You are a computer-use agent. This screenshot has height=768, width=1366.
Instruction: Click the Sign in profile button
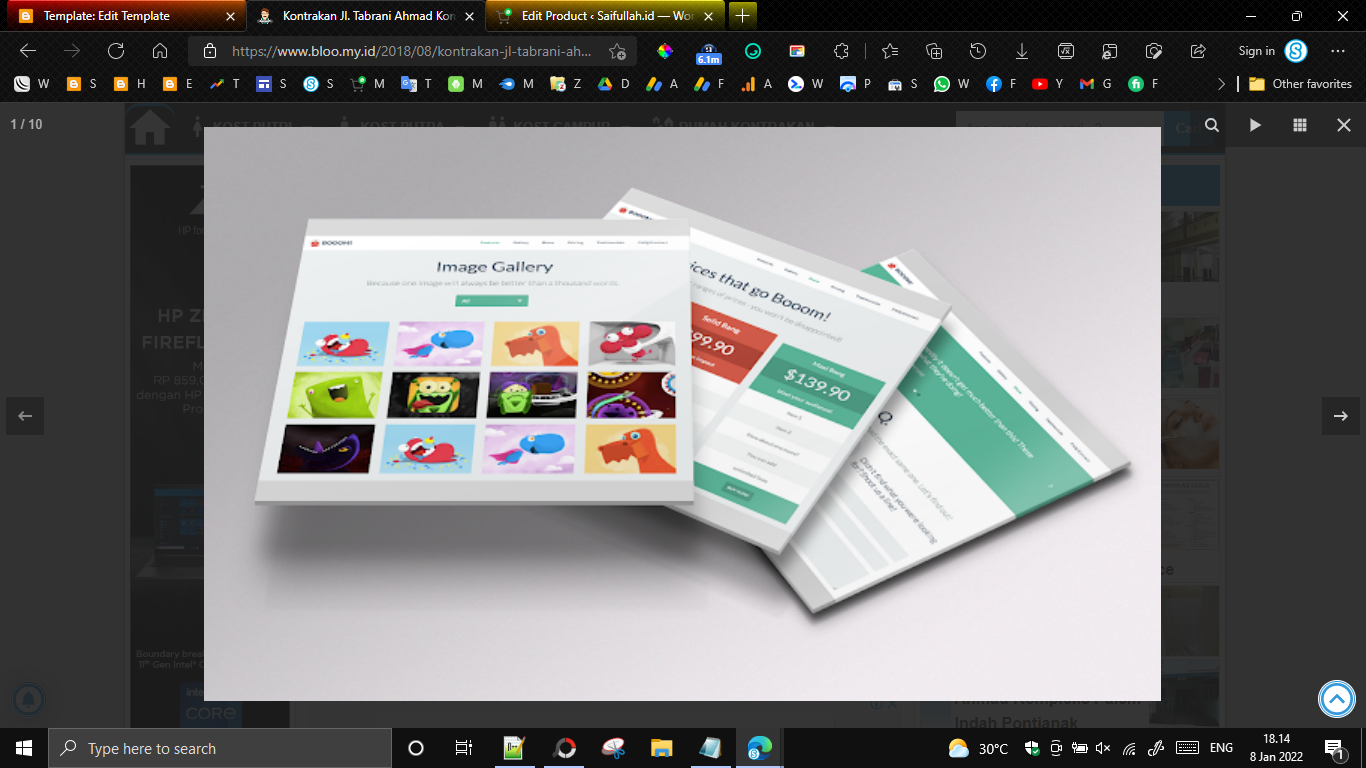tap(1273, 51)
